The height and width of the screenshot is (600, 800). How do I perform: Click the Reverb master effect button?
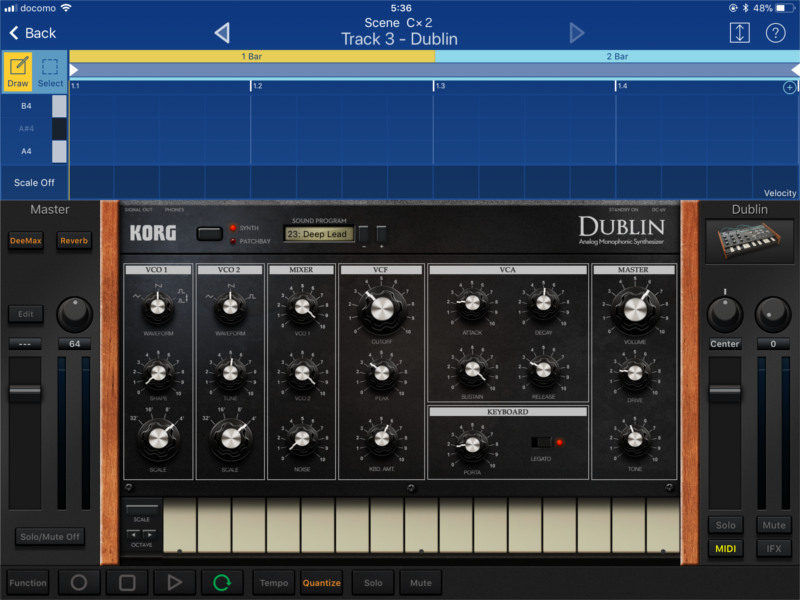tap(74, 240)
